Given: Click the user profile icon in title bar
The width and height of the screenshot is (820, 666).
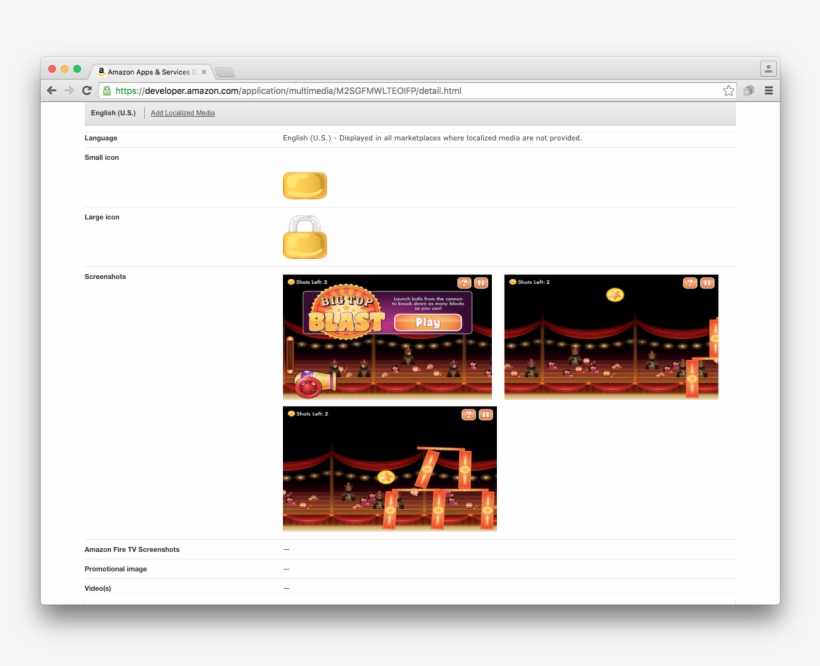Looking at the screenshot, I should coord(767,69).
